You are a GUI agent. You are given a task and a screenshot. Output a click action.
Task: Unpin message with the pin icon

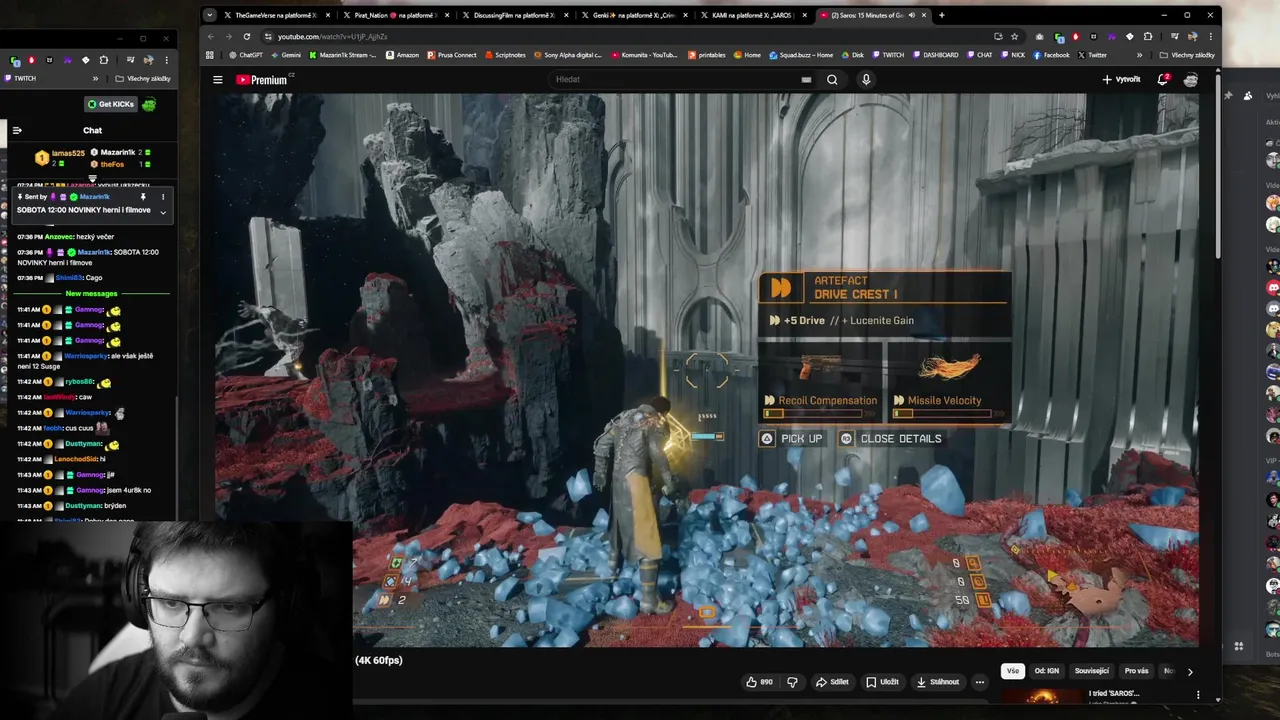tap(143, 197)
